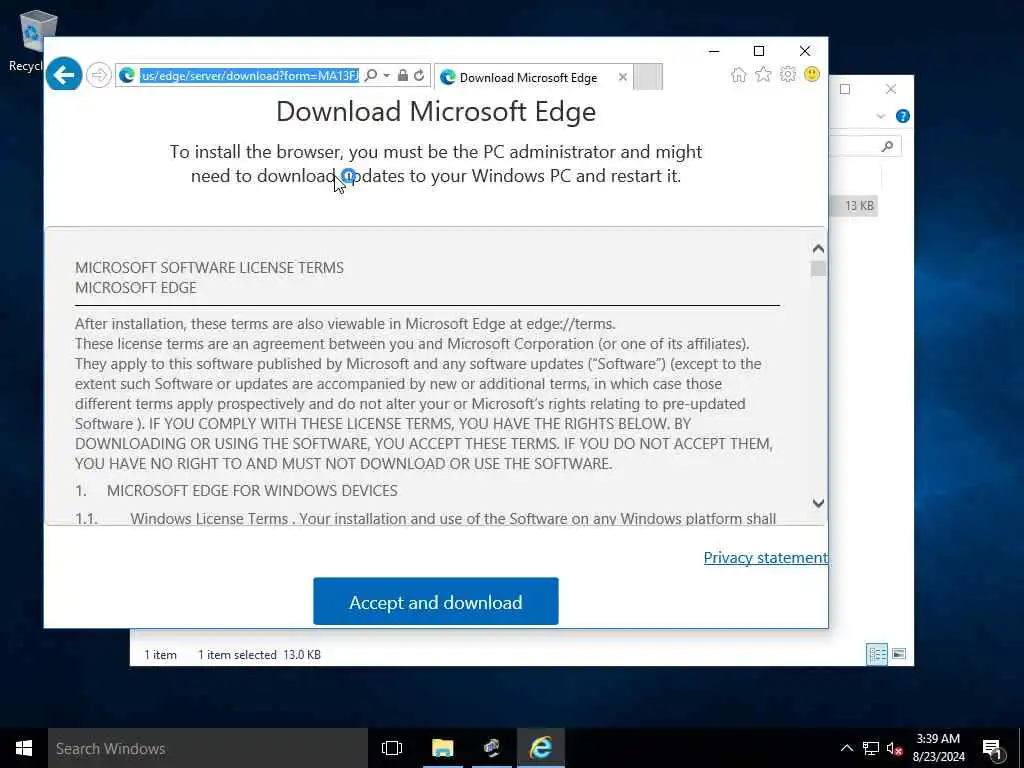The image size is (1024, 768).
Task: Close the Download Microsoft Edge tab
Action: pyautogui.click(x=622, y=77)
